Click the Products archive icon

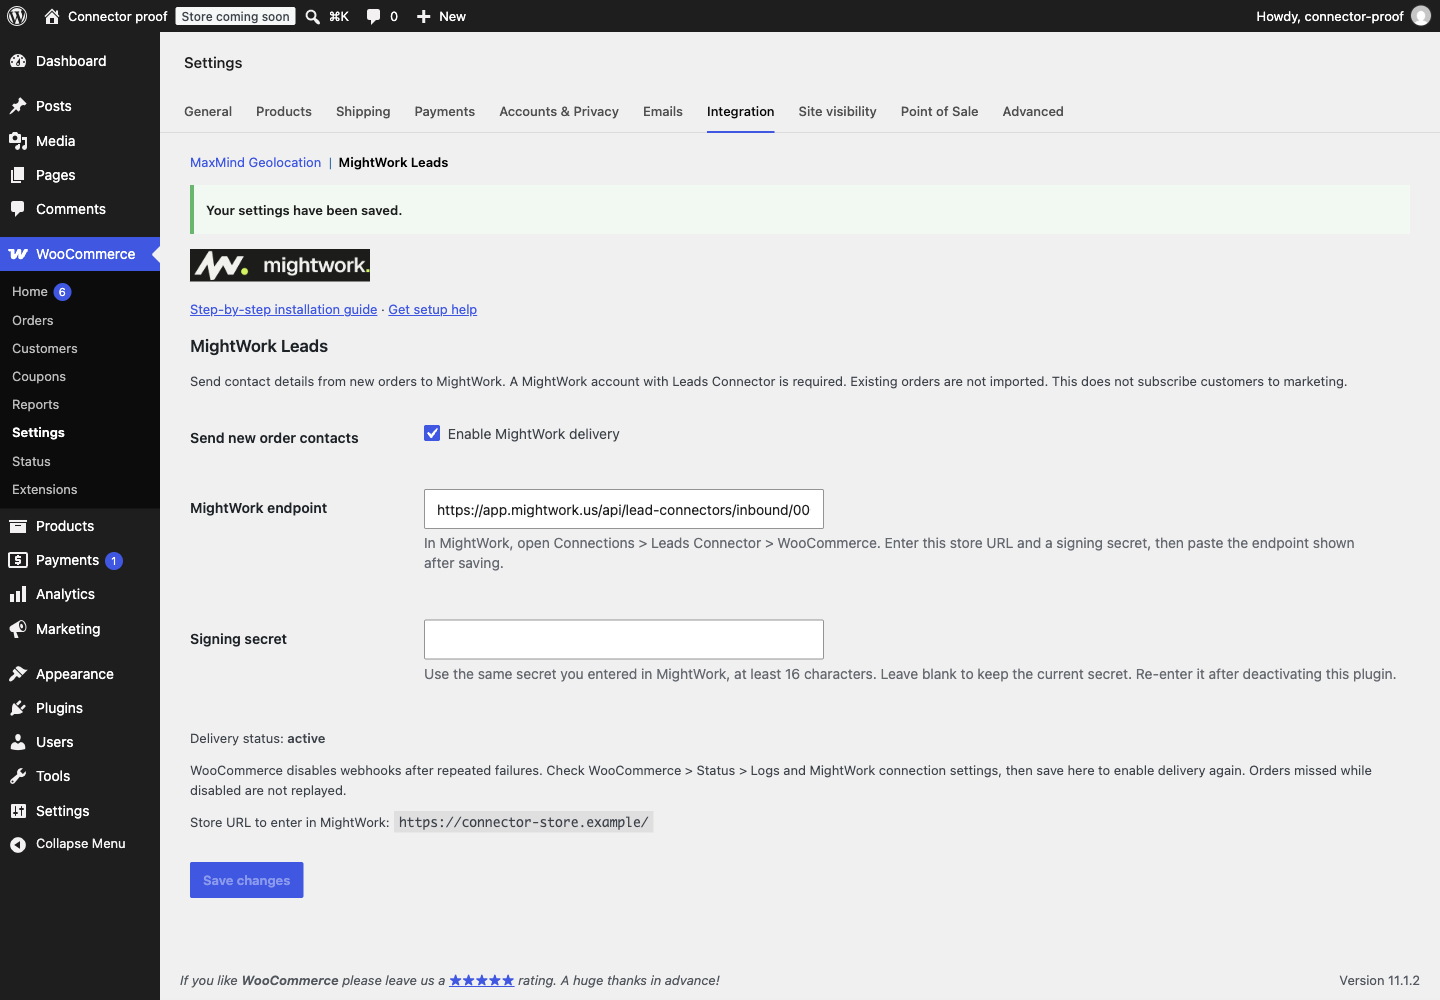click(x=18, y=526)
